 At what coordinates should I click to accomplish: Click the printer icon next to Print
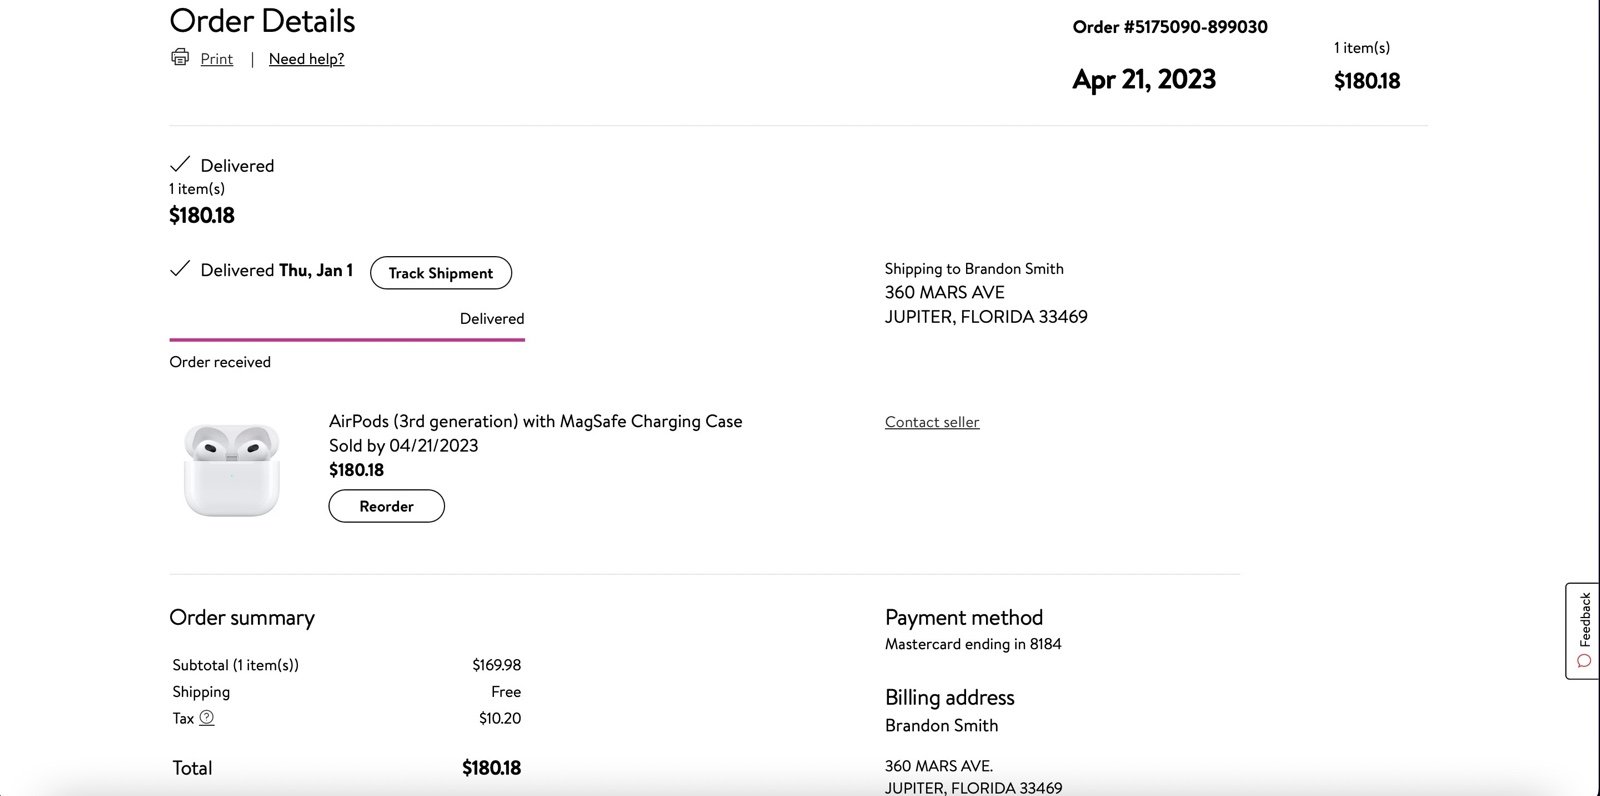click(x=180, y=57)
